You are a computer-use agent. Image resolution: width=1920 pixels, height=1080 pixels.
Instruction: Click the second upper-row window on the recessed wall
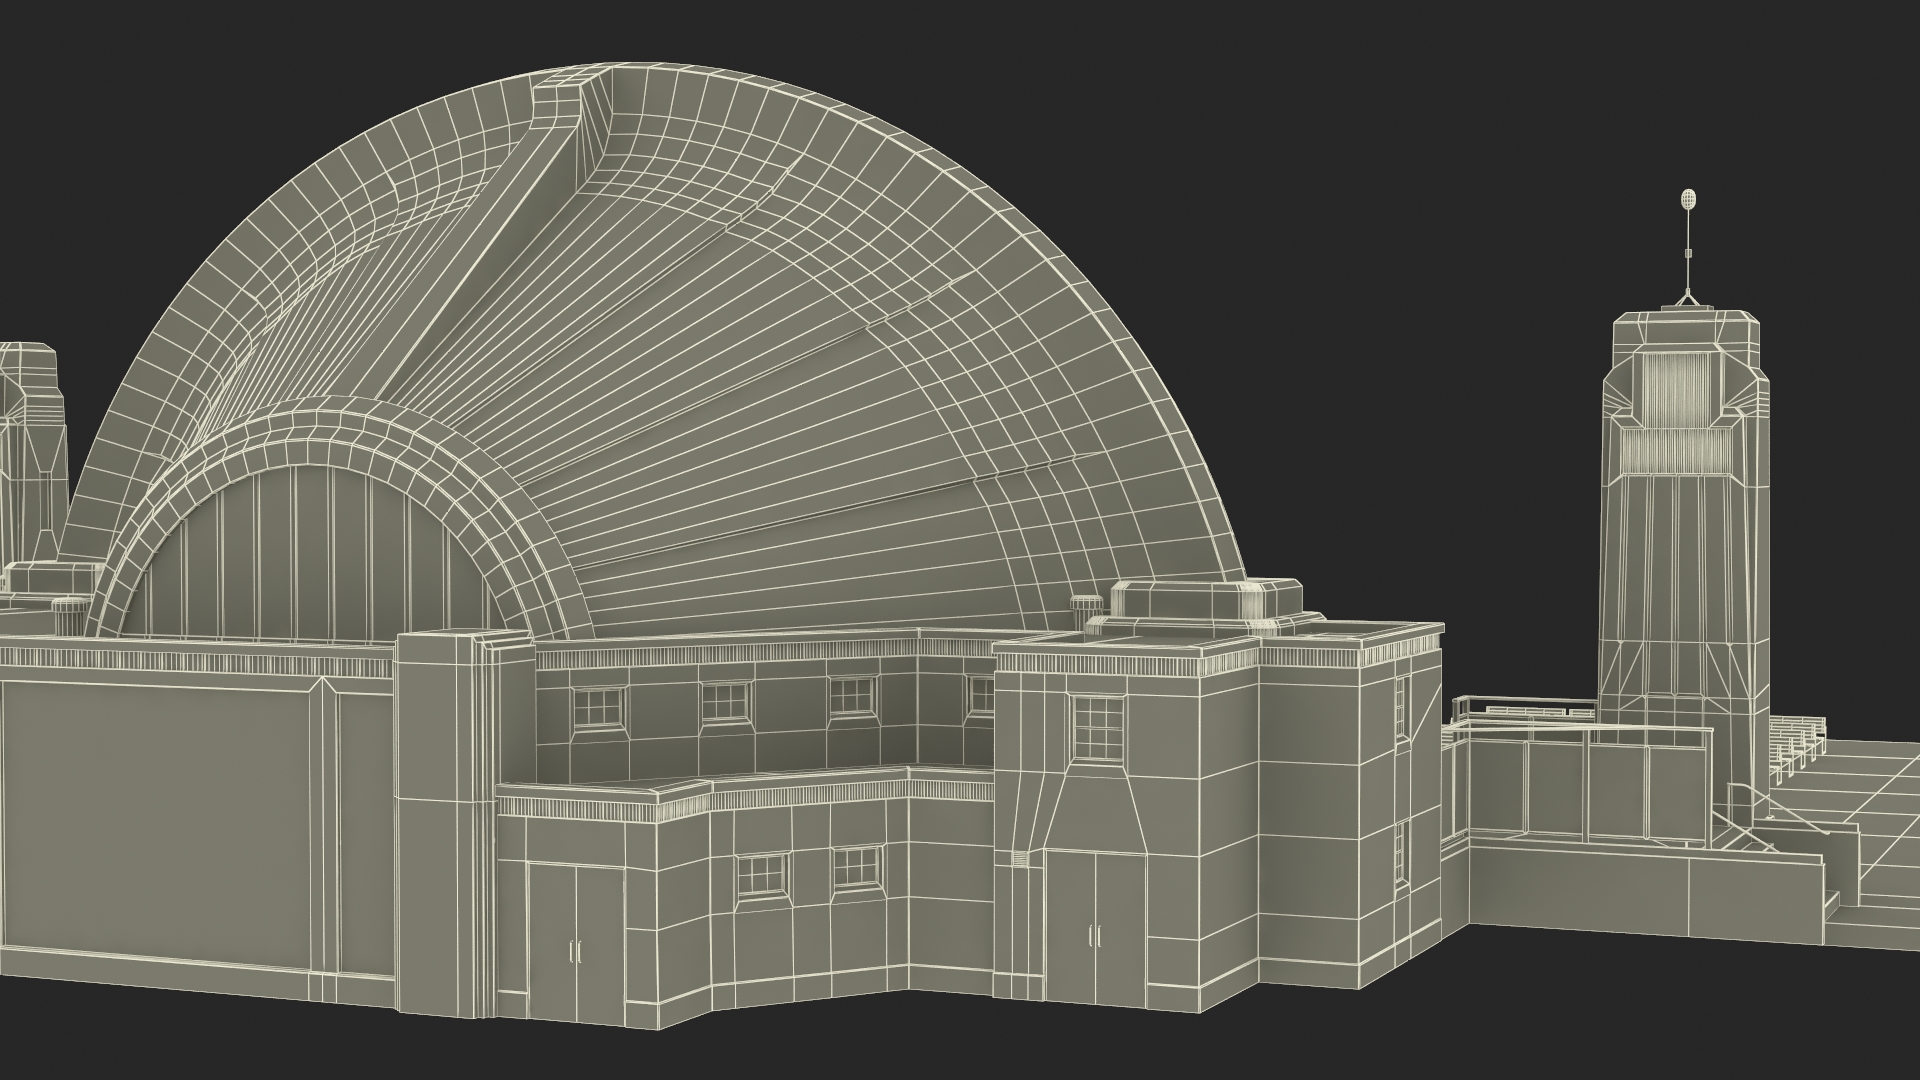click(724, 702)
